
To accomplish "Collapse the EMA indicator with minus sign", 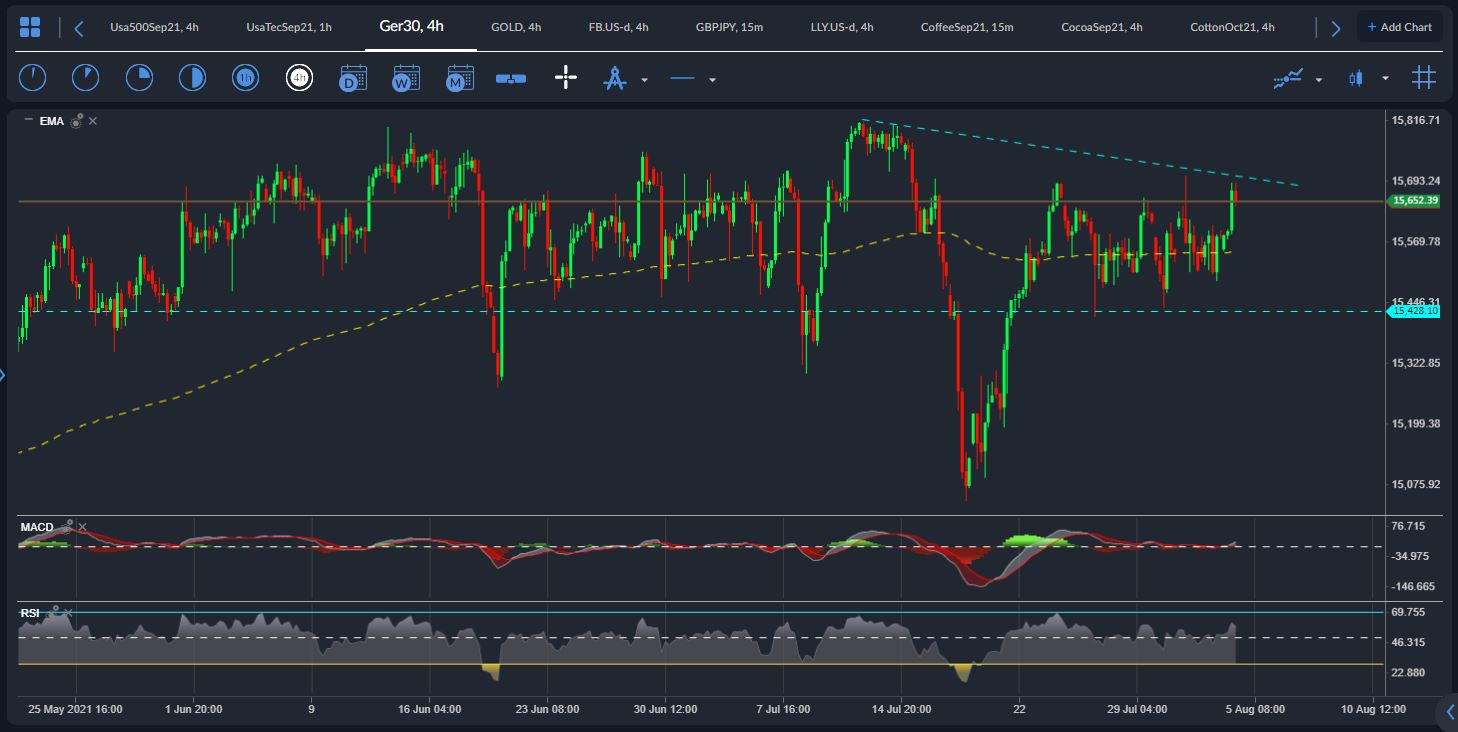I will [x=27, y=121].
